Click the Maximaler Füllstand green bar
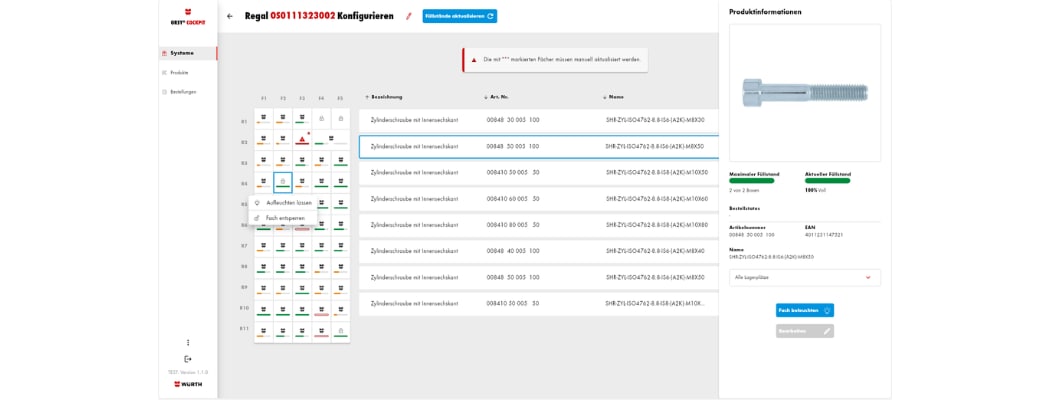1050x400 pixels. click(x=752, y=181)
